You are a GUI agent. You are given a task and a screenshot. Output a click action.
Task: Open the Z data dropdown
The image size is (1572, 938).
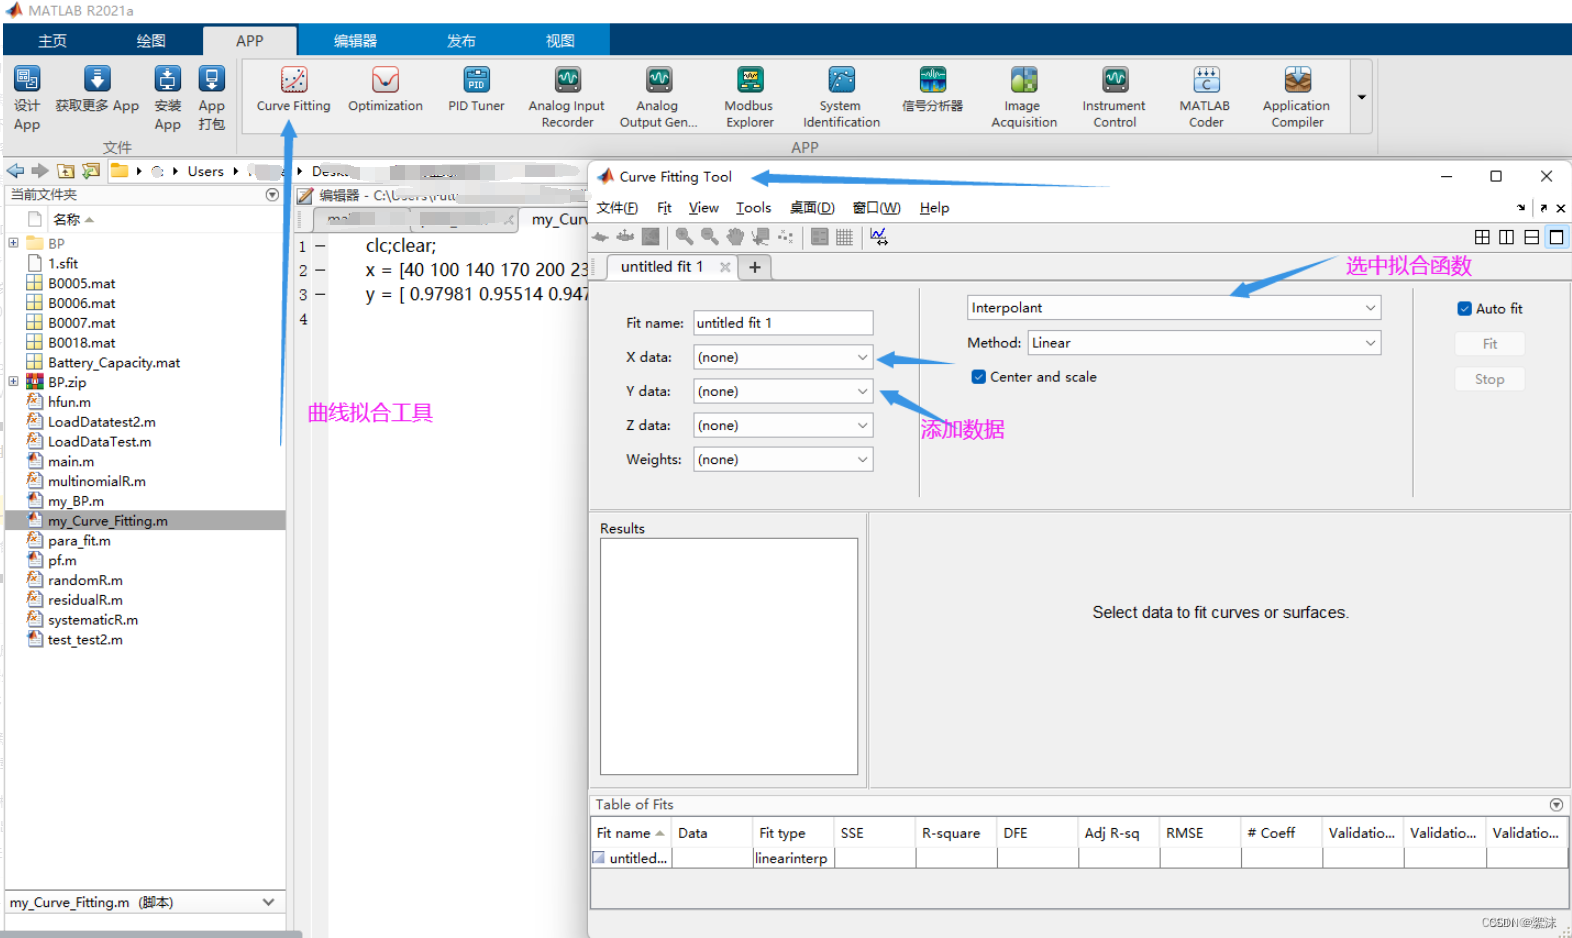(783, 425)
